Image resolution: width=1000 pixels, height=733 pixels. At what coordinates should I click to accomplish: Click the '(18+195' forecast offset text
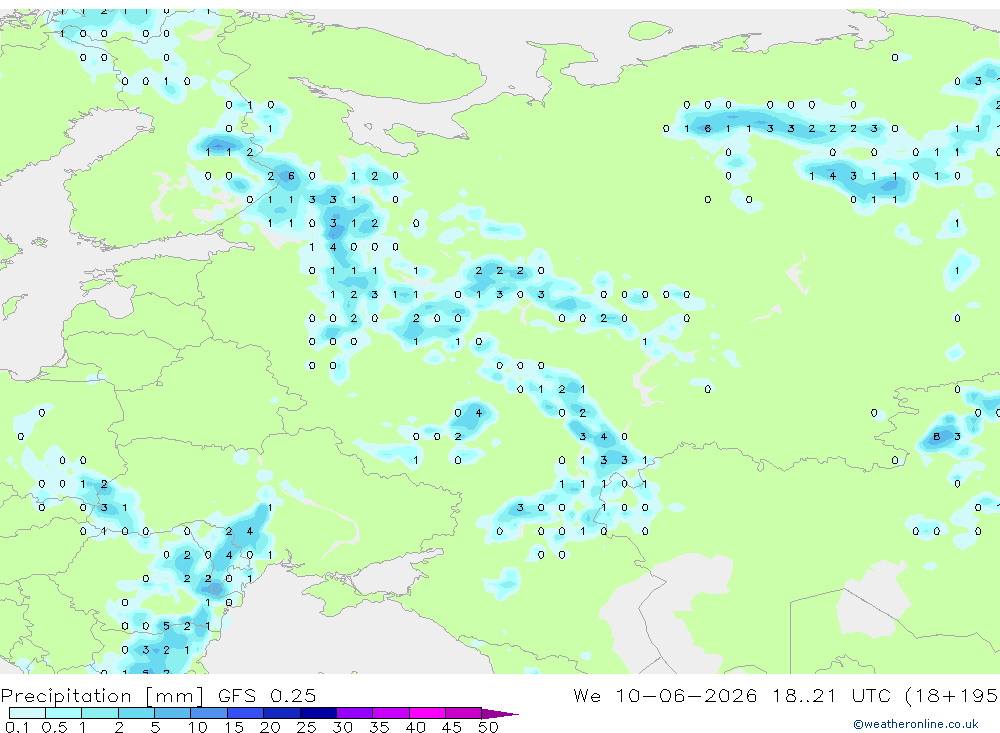(952, 695)
